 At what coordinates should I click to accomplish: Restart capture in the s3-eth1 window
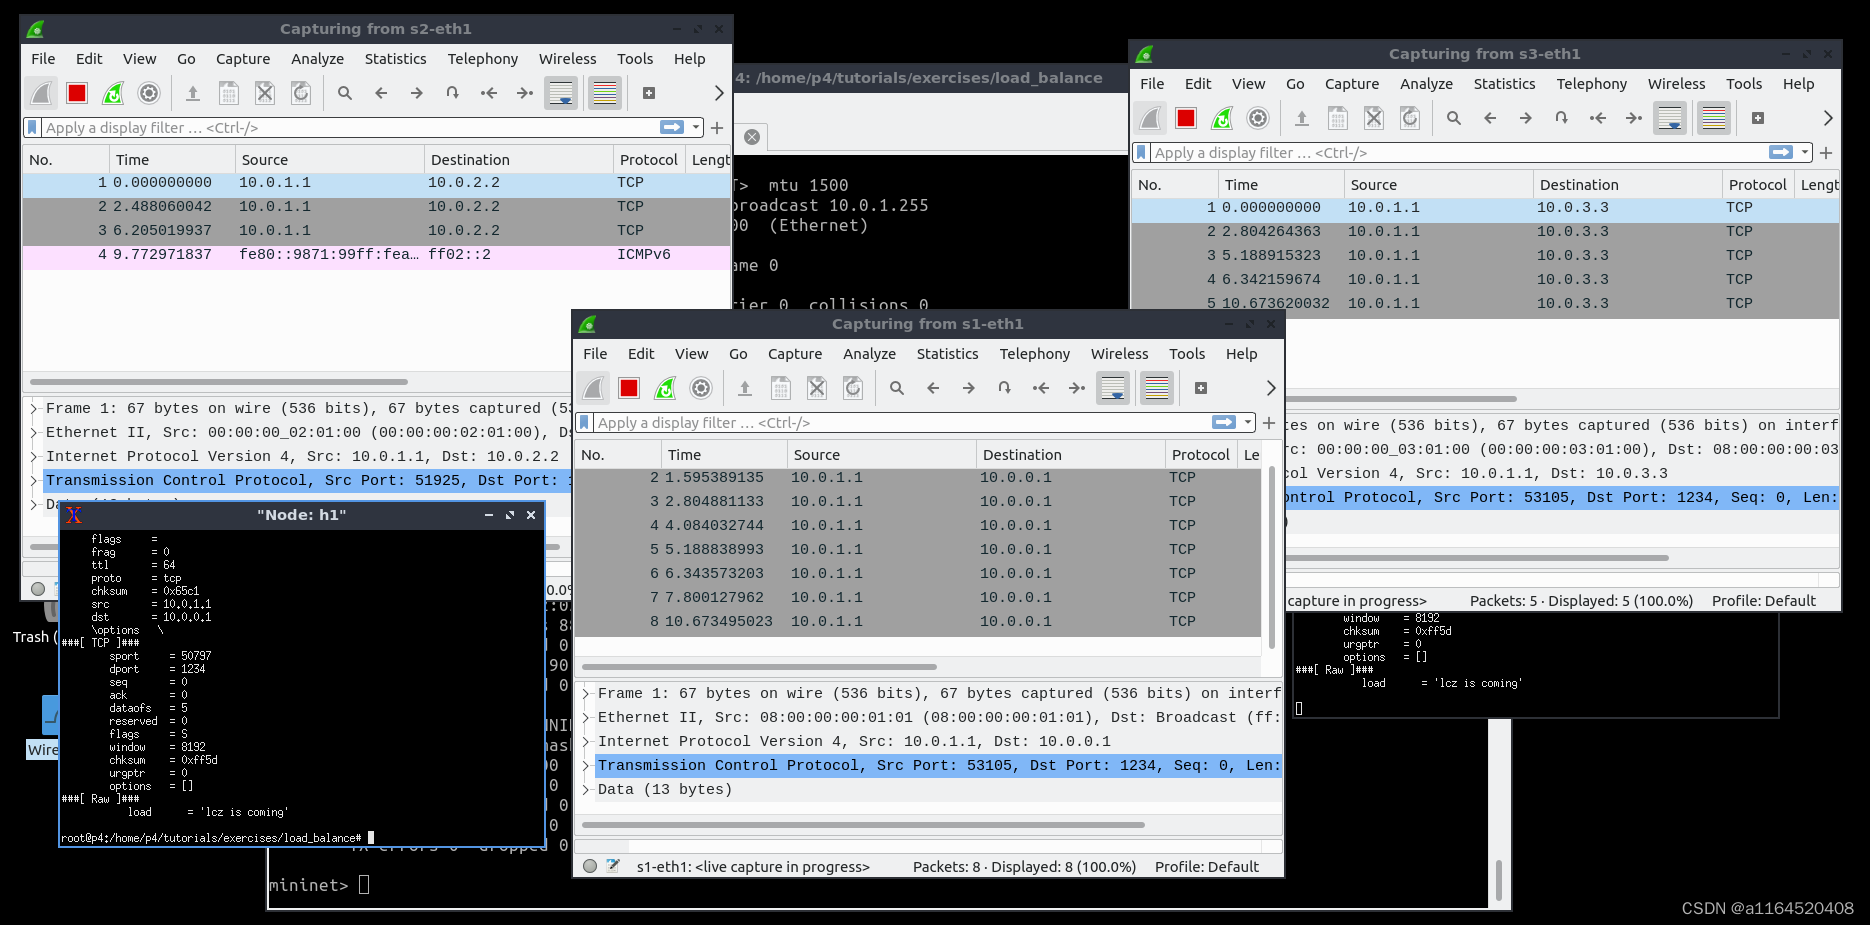[x=1222, y=118]
